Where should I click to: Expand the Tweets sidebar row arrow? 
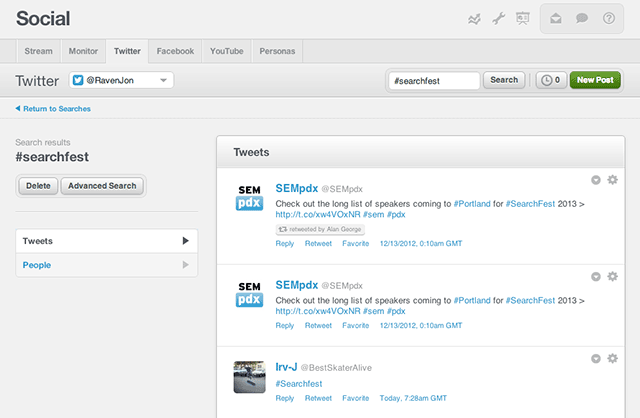point(185,241)
